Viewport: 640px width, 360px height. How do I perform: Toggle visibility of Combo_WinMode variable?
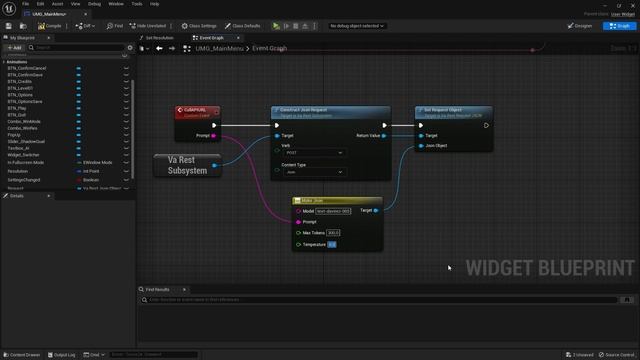[x=126, y=122]
